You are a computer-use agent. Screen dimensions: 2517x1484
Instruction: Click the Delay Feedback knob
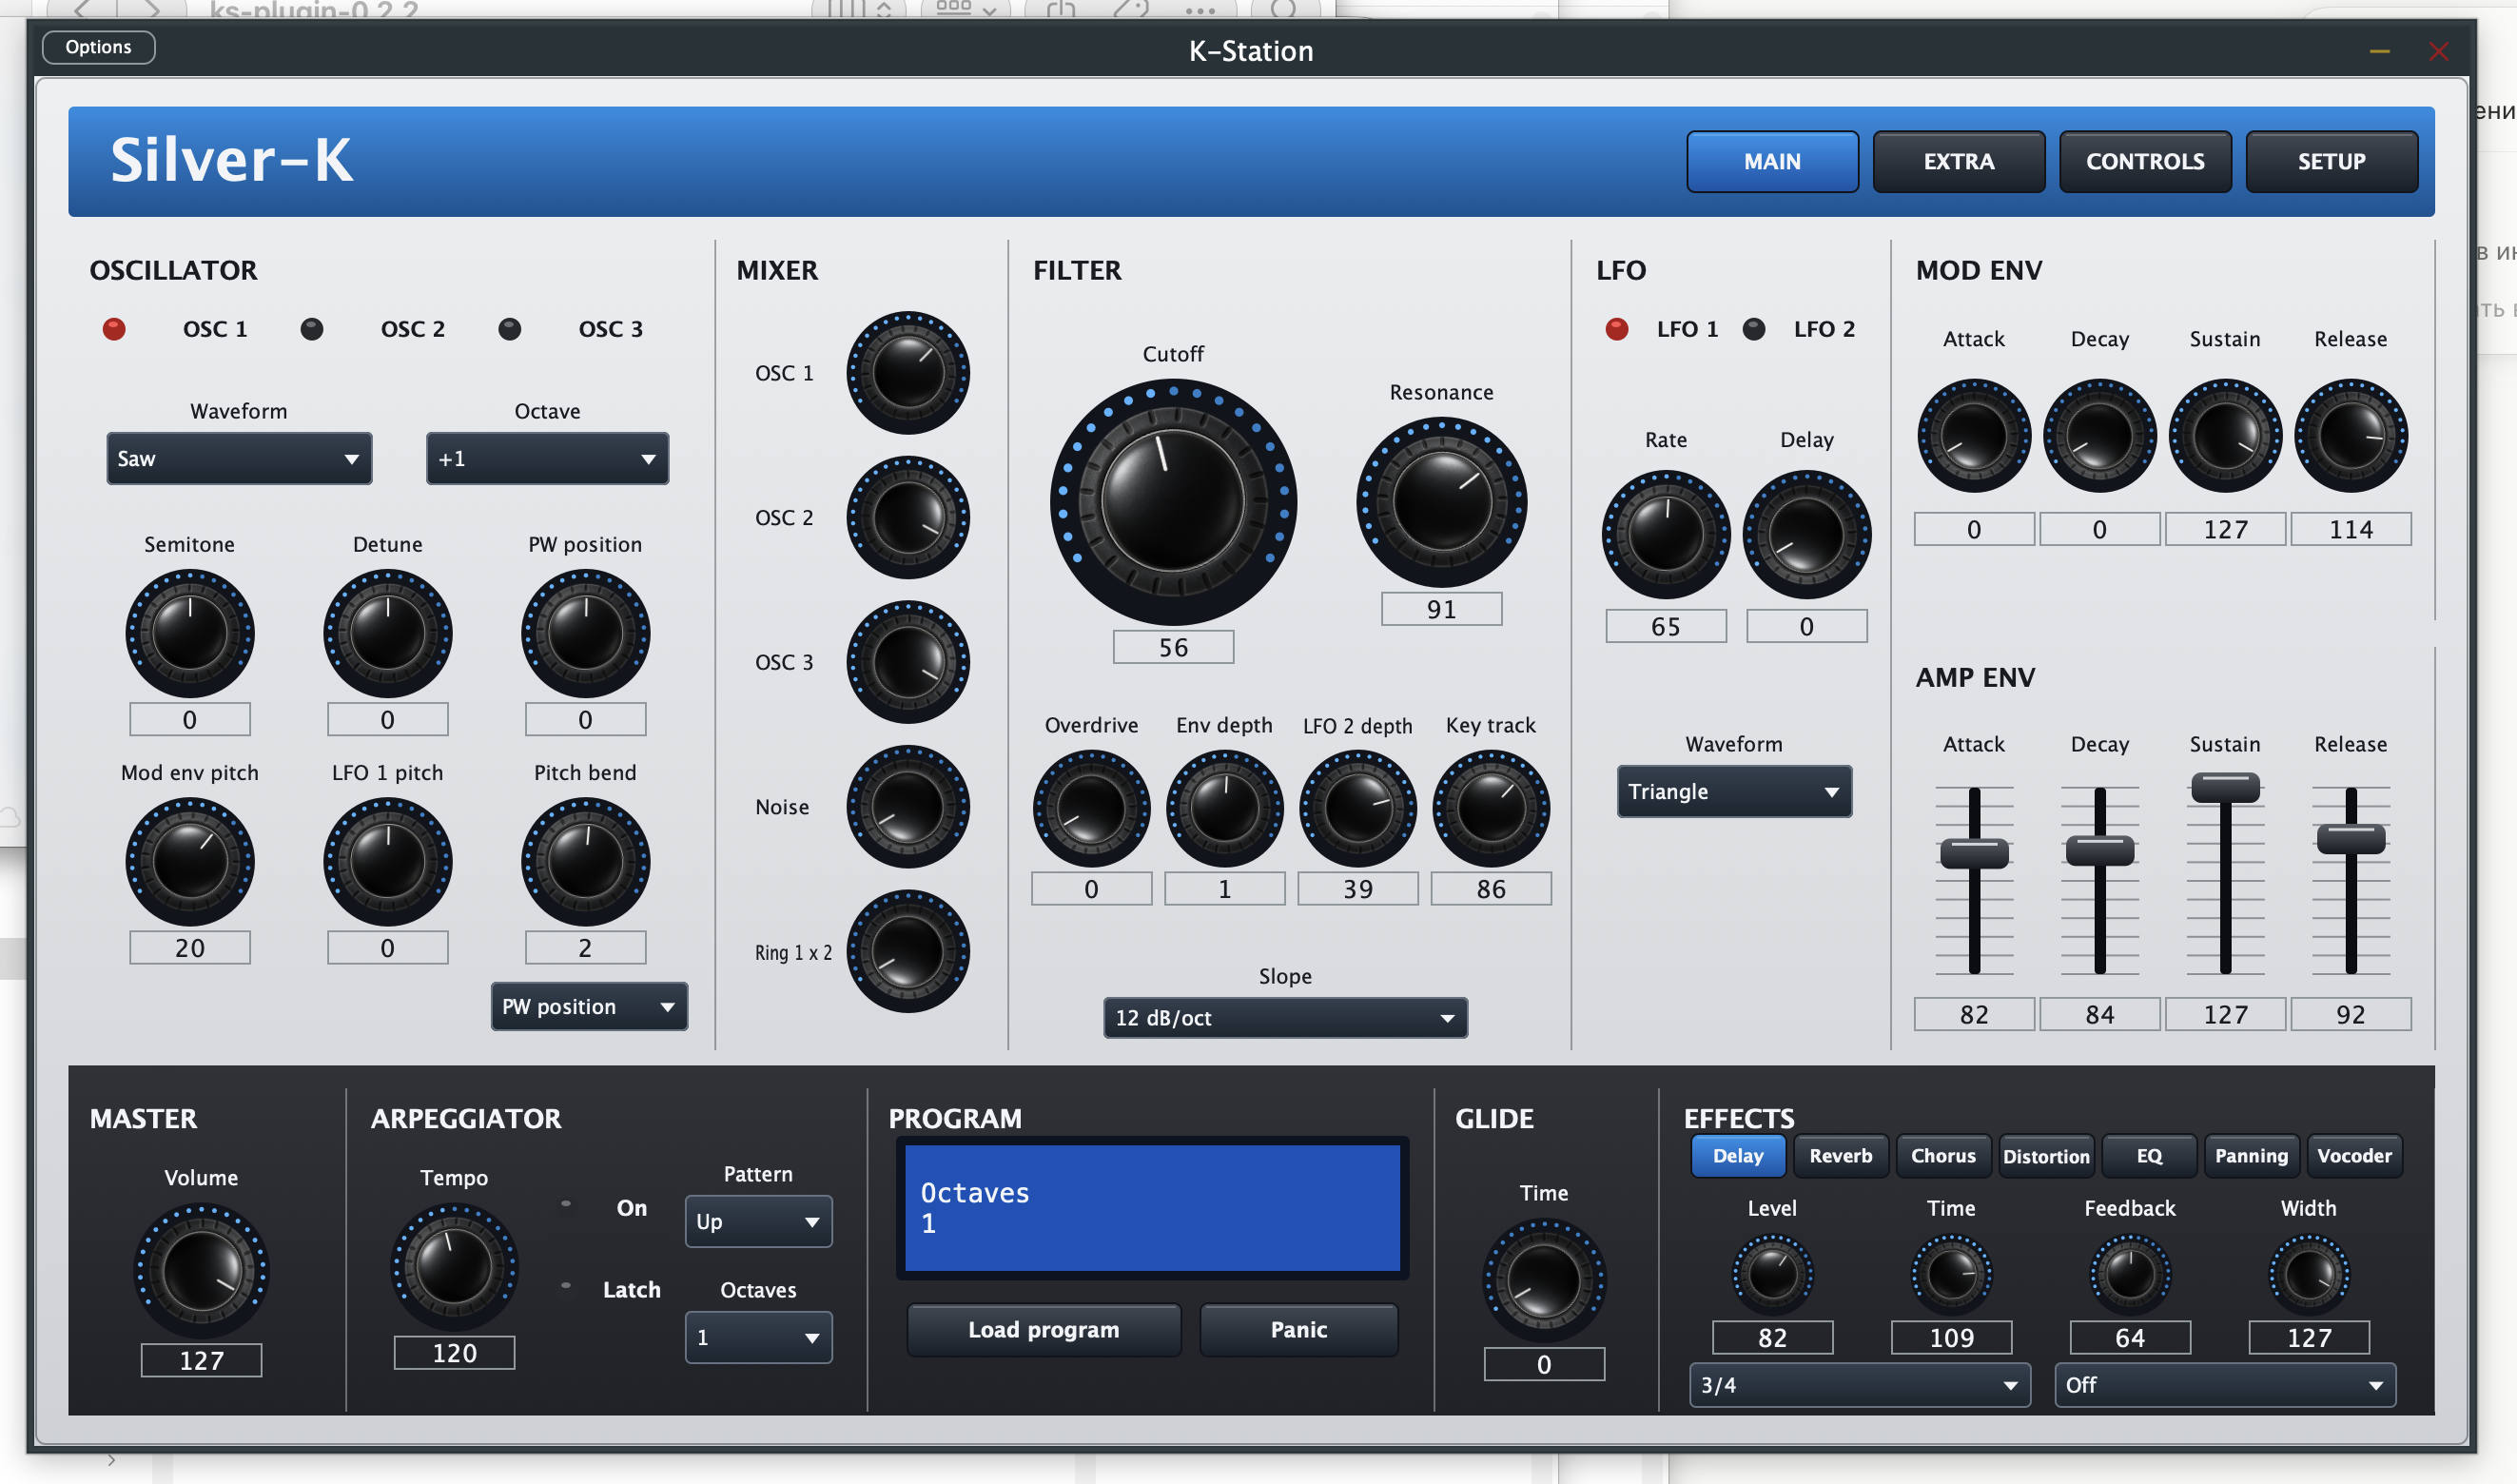point(2130,1274)
